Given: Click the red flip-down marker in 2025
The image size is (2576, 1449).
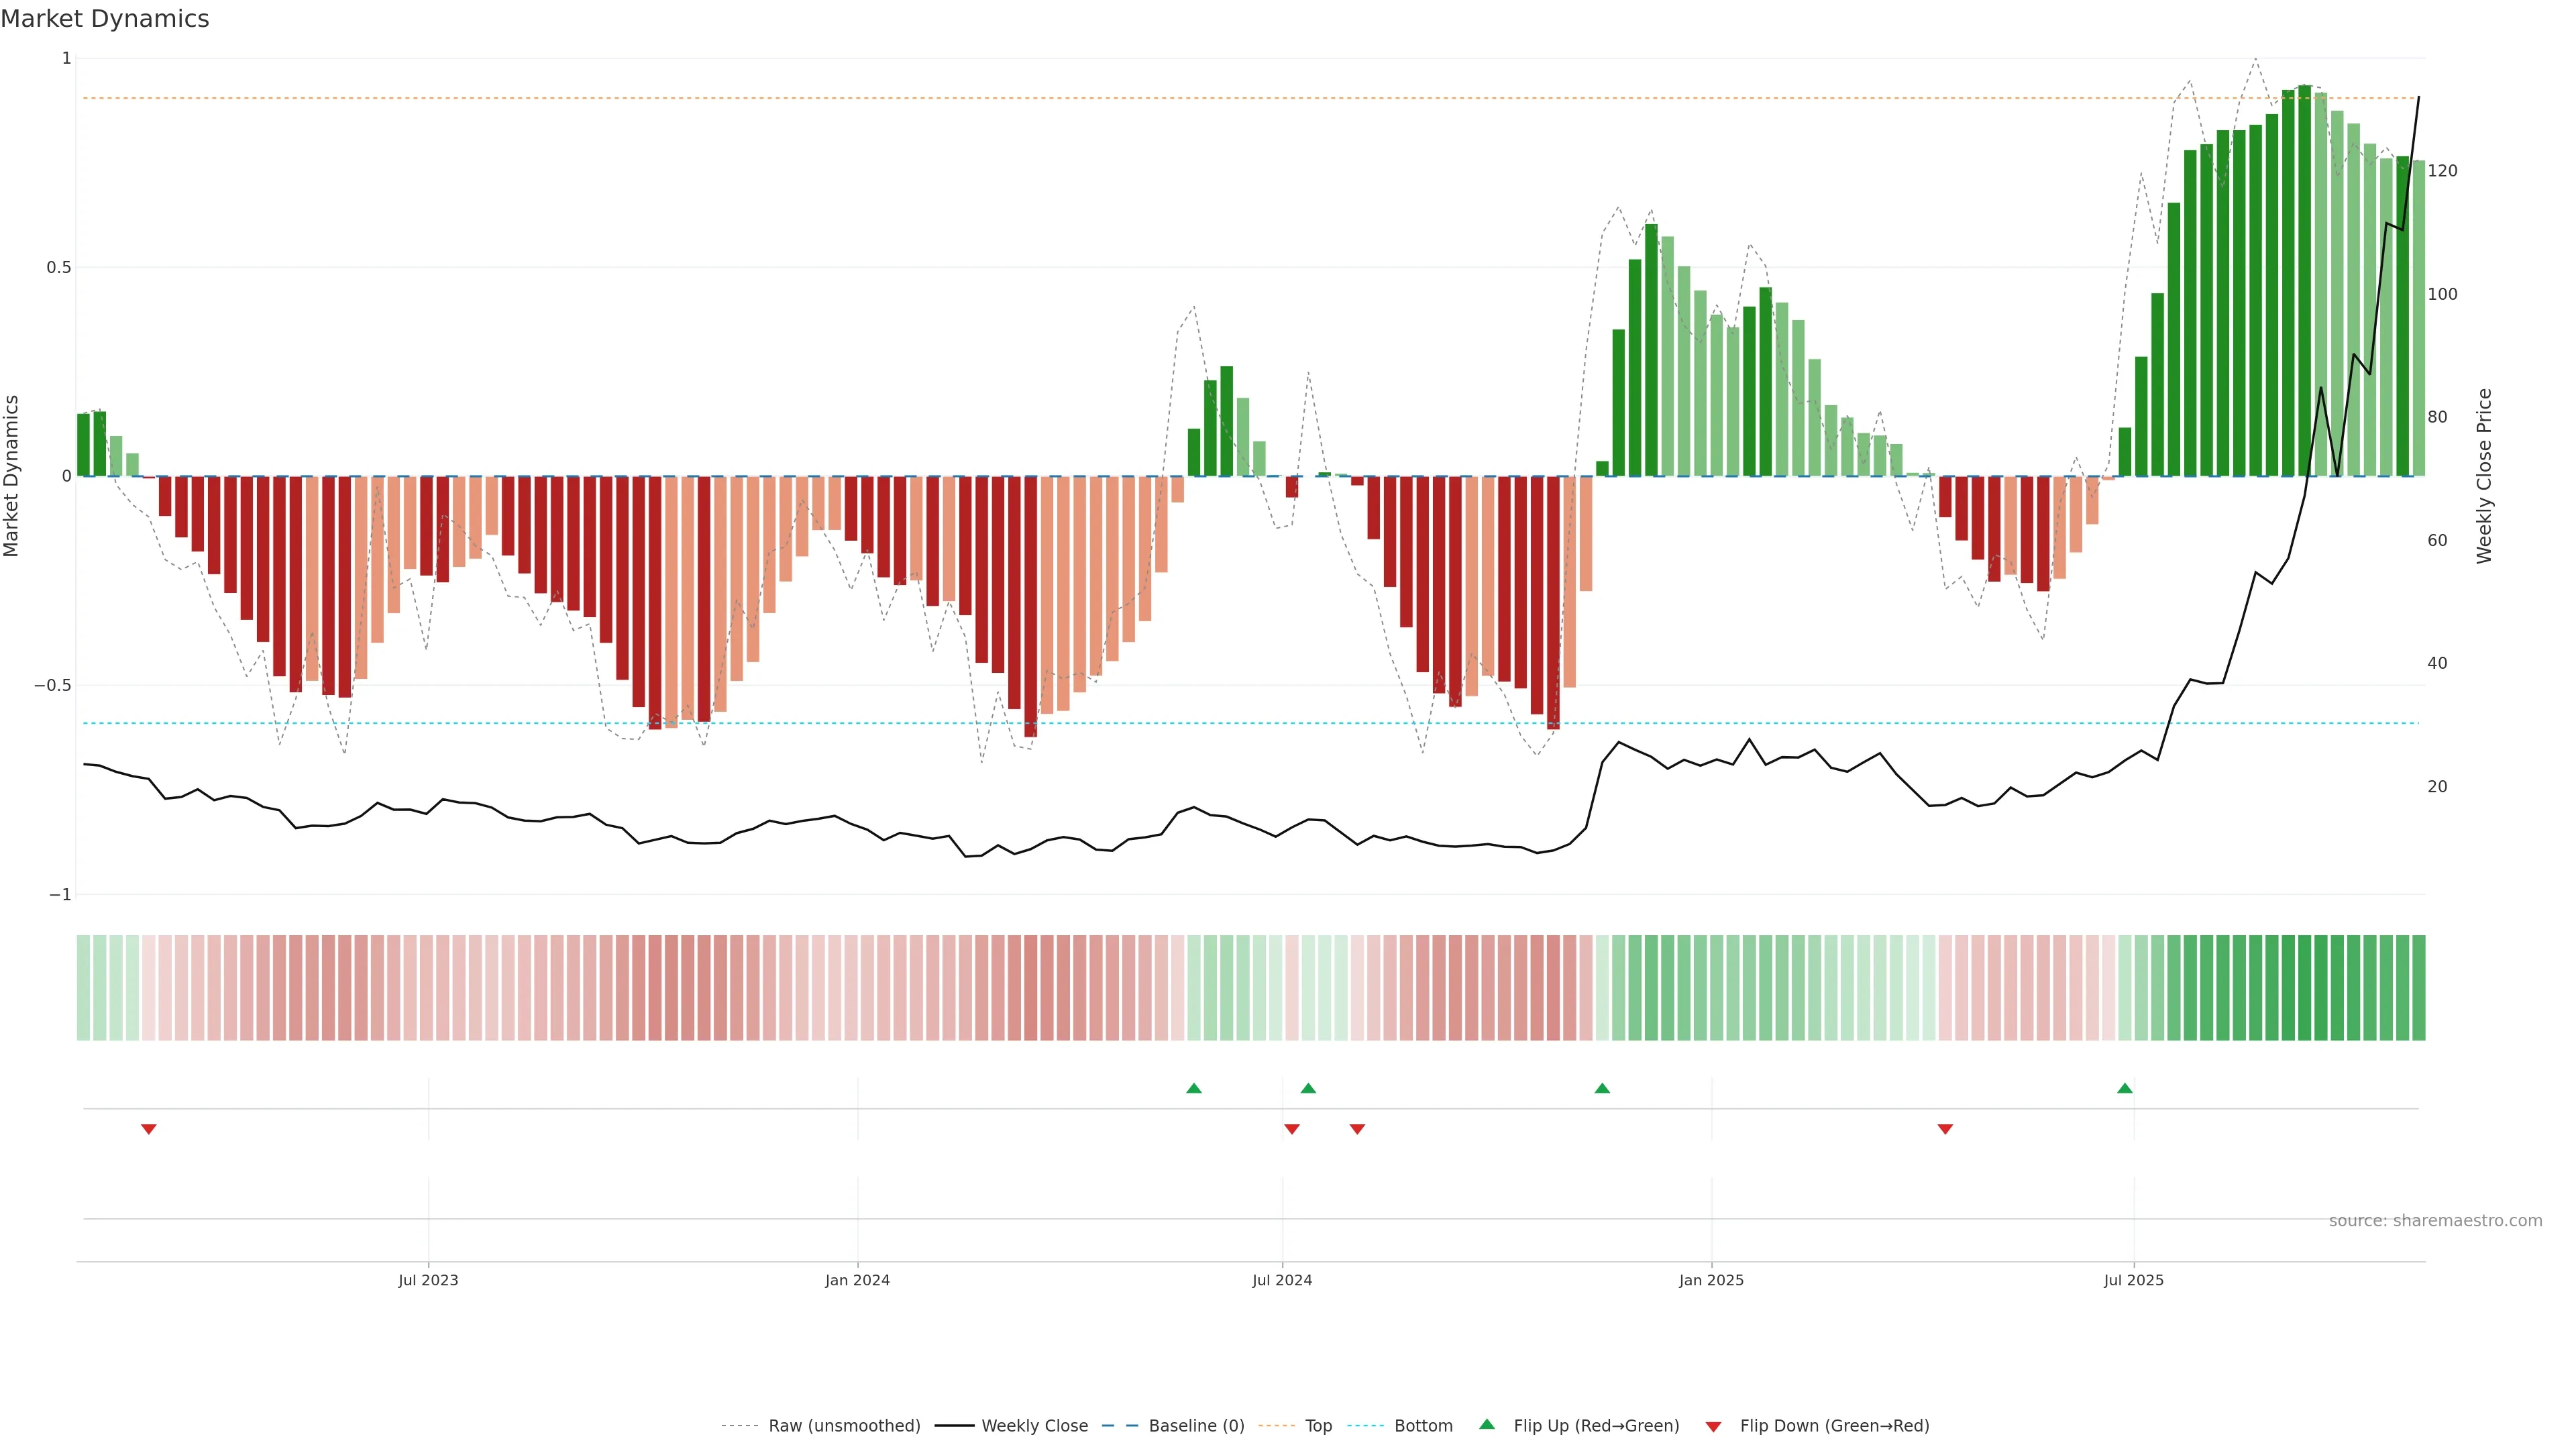Looking at the screenshot, I should coord(1945,1129).
